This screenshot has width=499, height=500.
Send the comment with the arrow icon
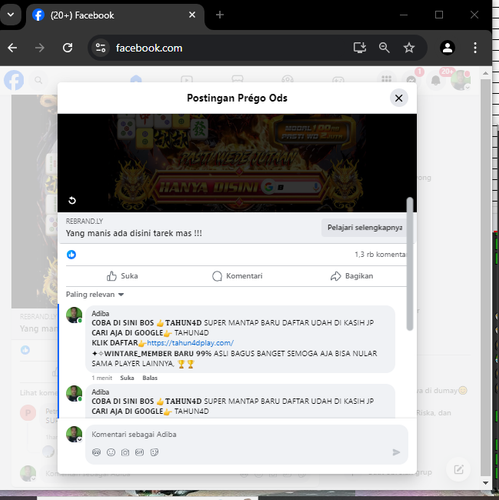(396, 452)
